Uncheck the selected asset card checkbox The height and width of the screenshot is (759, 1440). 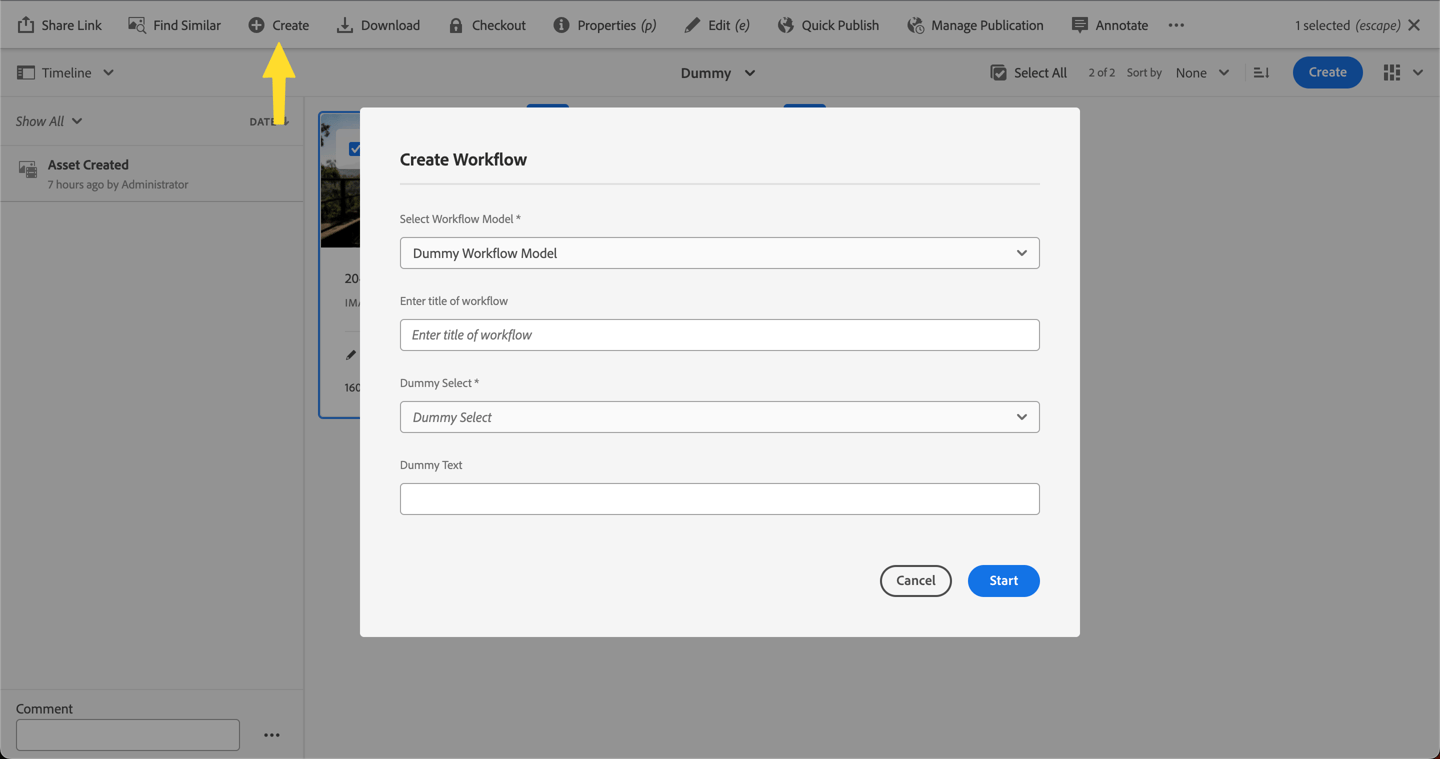[354, 149]
